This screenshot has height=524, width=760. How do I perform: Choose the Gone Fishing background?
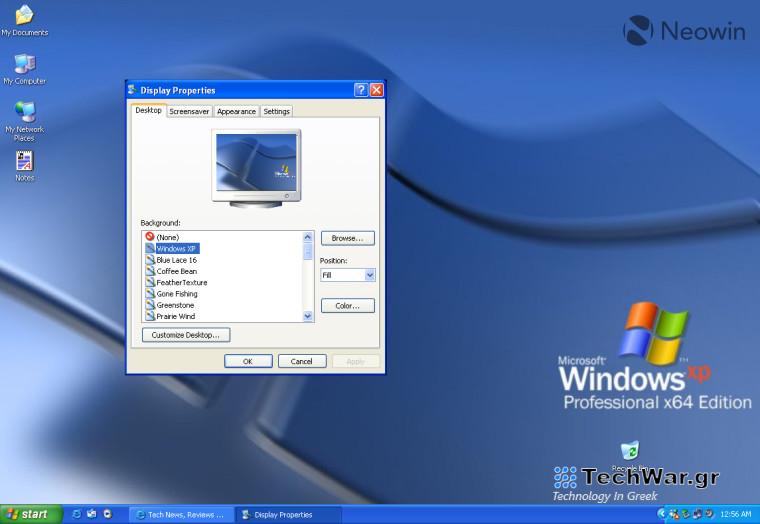click(177, 294)
